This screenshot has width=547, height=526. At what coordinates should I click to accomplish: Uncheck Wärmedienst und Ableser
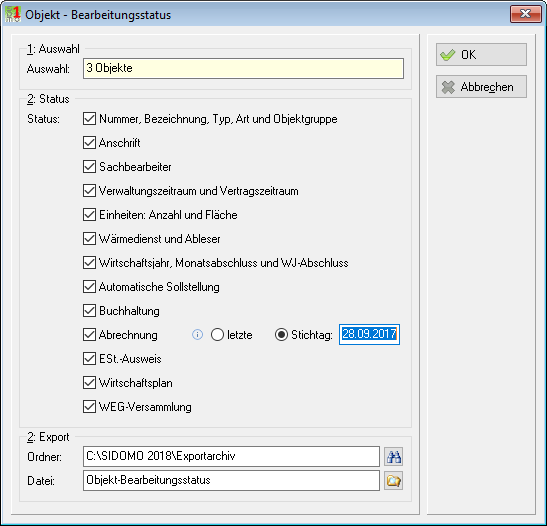click(x=89, y=239)
